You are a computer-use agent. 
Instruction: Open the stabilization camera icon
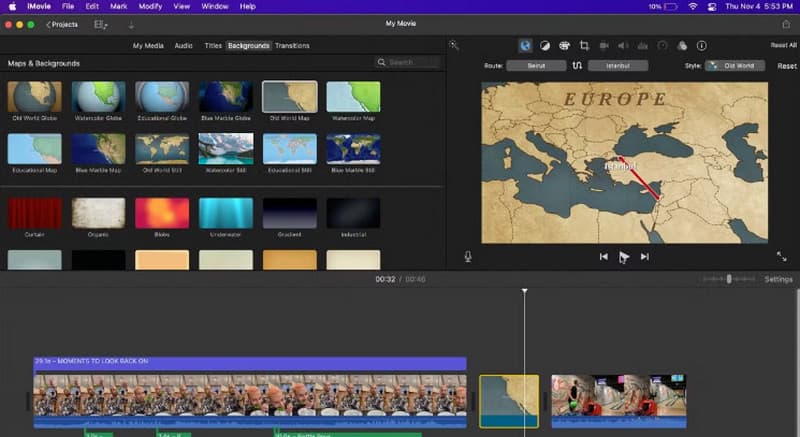(x=604, y=46)
